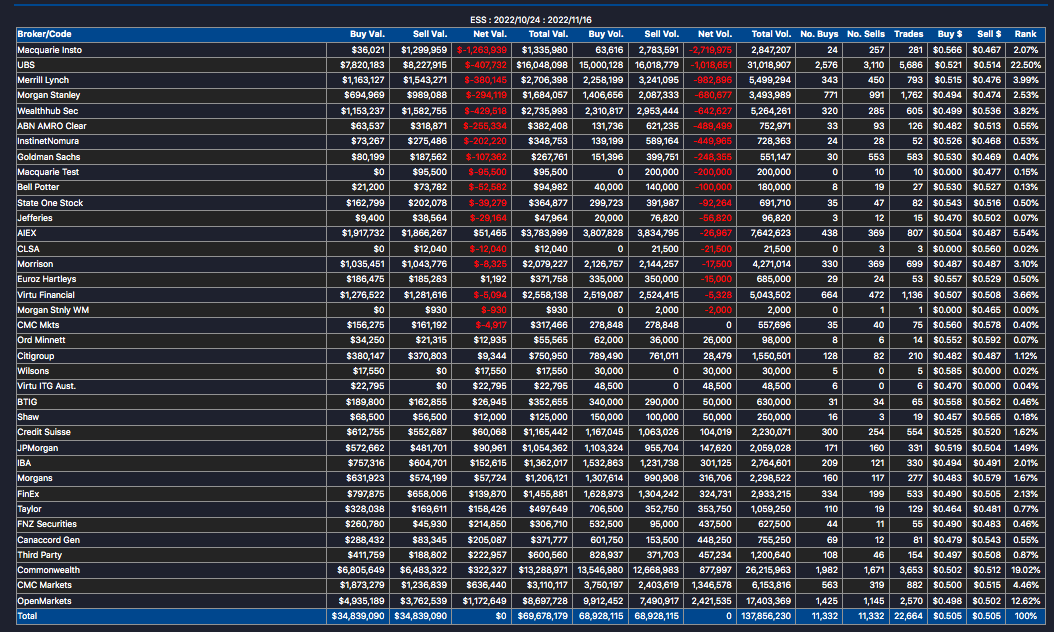The width and height of the screenshot is (1054, 632).
Task: Click the Ord Minnett broker name
Action: pos(42,340)
